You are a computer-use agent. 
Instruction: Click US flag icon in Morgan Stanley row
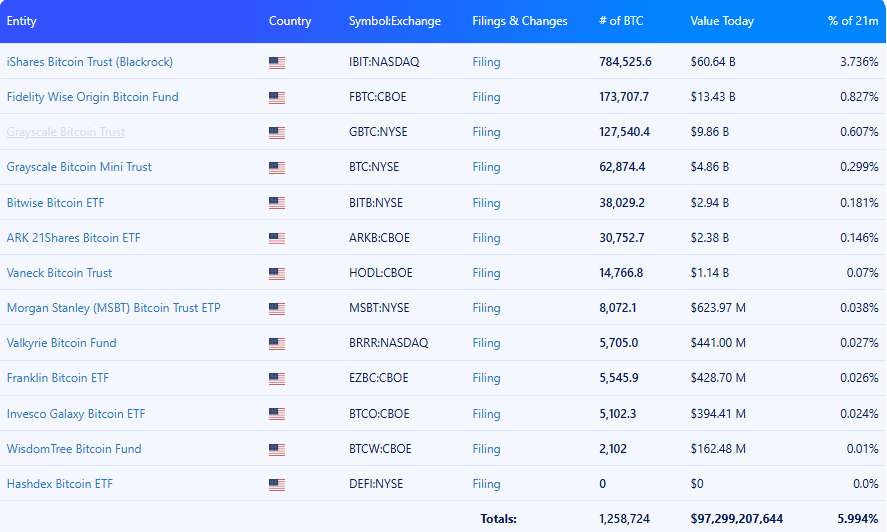[x=277, y=309]
